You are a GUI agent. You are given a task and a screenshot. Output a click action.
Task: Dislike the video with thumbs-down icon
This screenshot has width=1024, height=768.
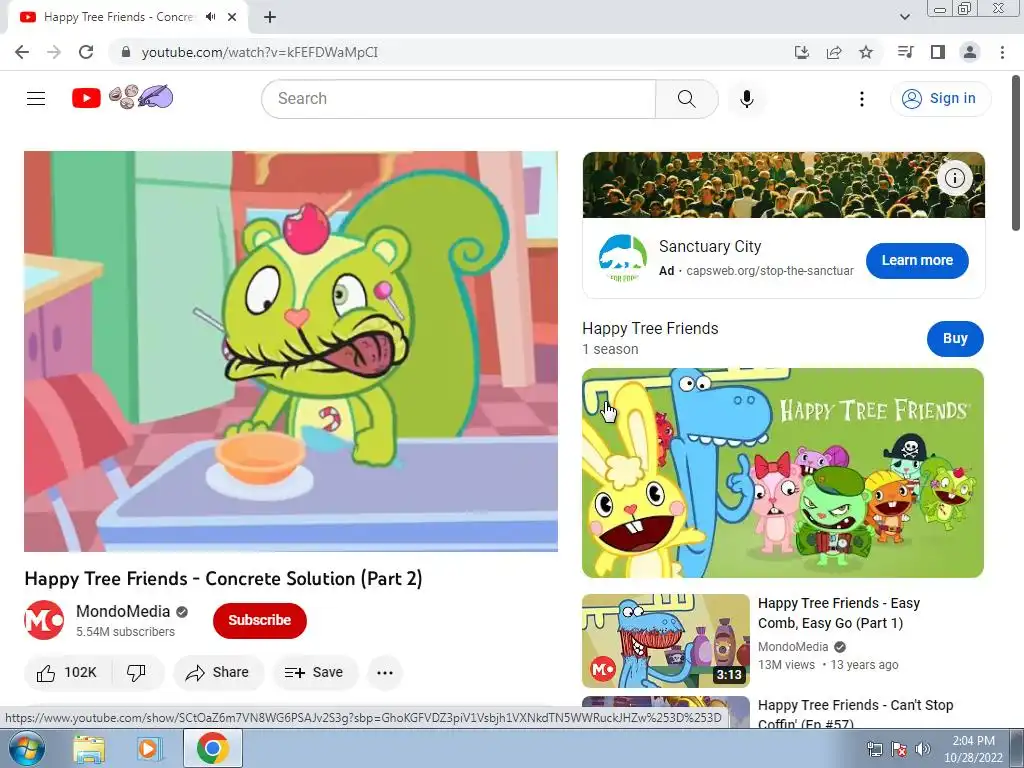click(x=136, y=673)
